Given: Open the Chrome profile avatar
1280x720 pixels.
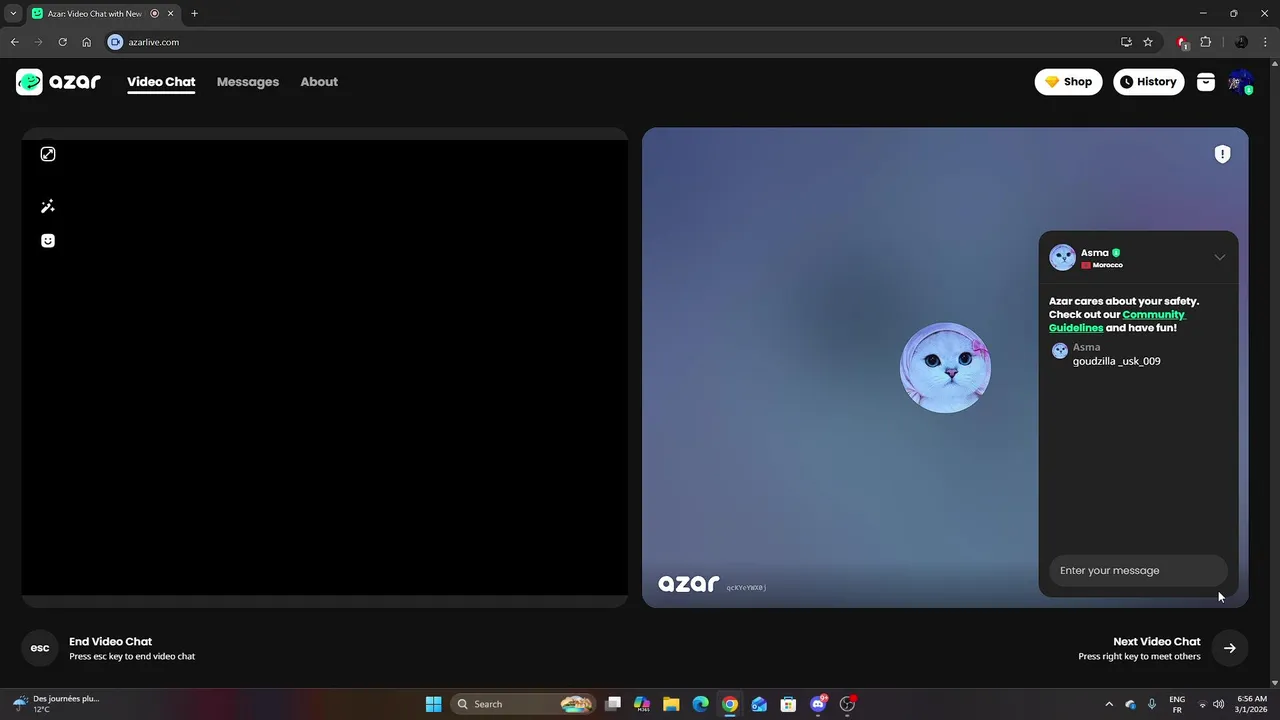Looking at the screenshot, I should [1241, 42].
